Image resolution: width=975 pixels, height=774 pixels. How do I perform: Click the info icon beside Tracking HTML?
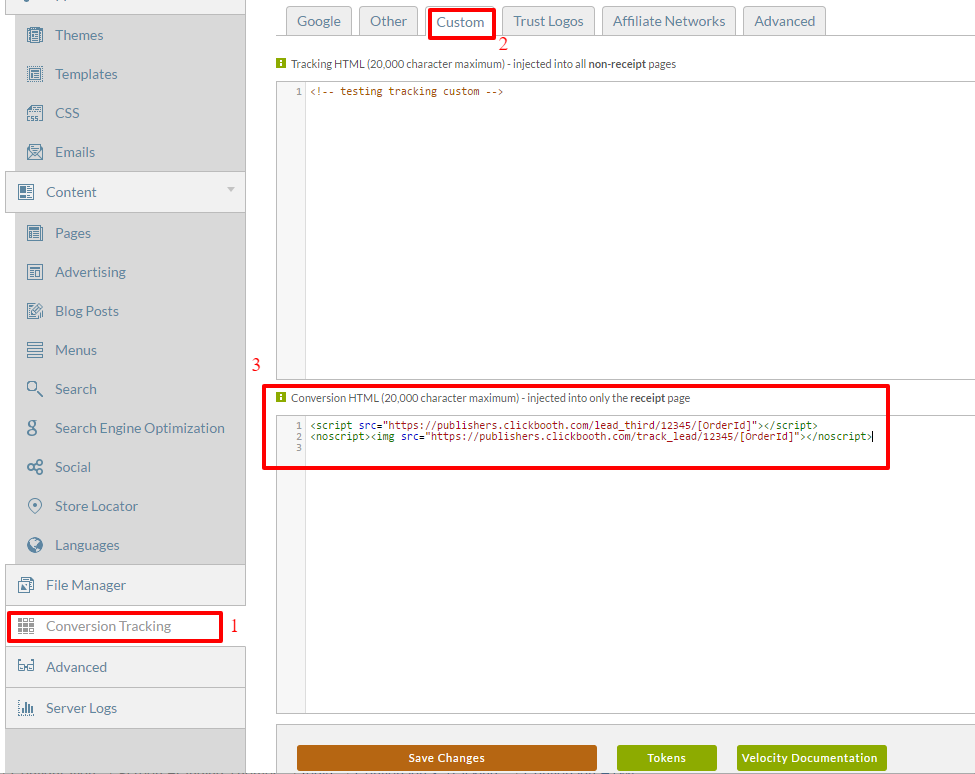point(281,63)
